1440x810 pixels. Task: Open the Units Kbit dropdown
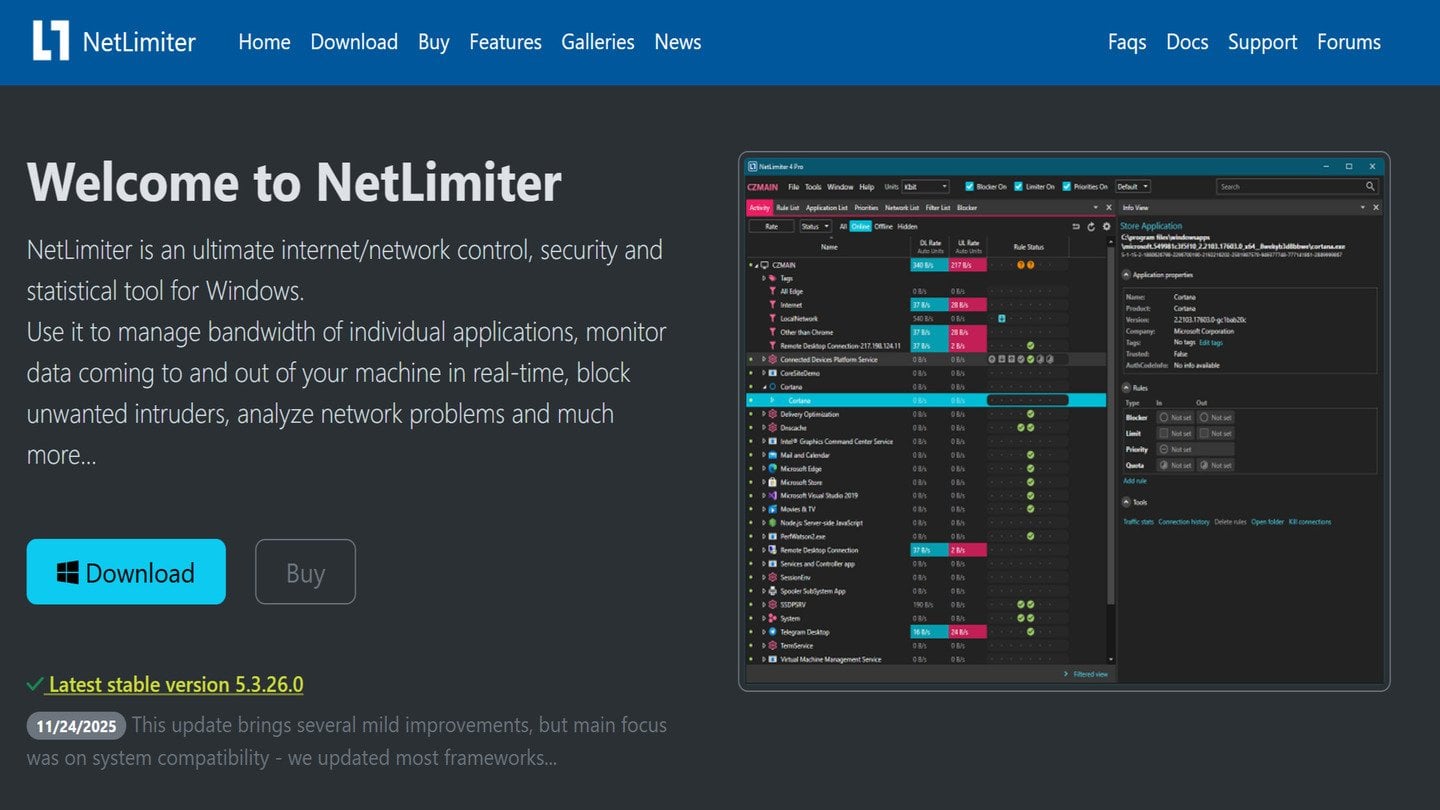coord(925,186)
